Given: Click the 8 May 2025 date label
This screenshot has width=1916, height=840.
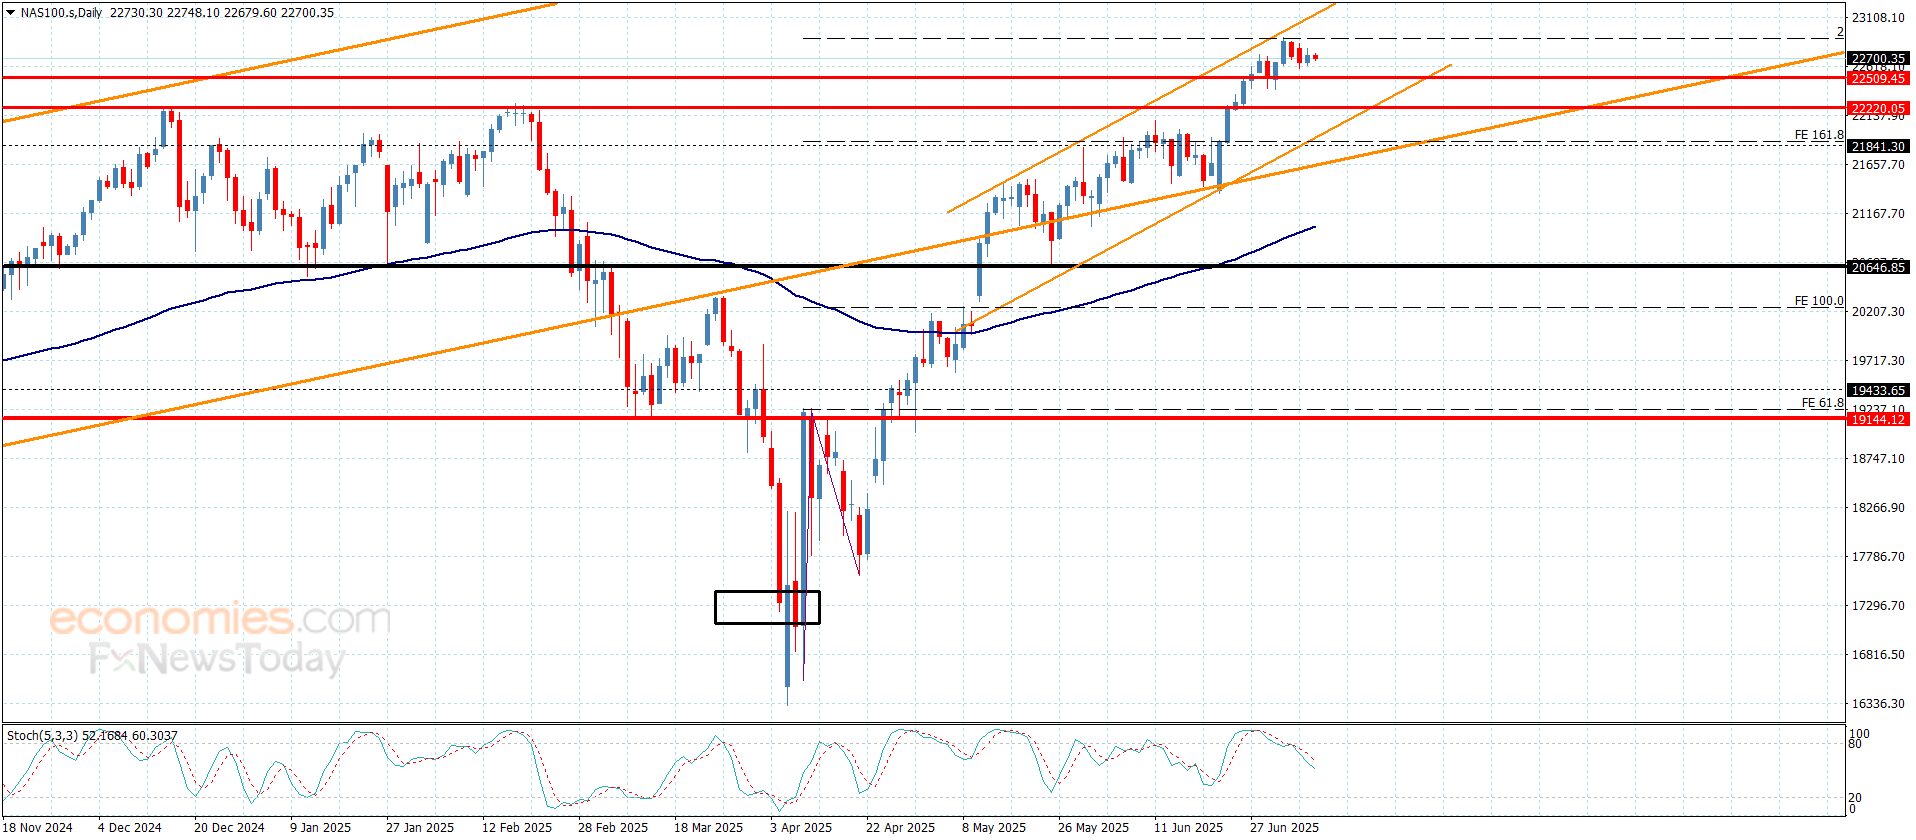Looking at the screenshot, I should (x=994, y=827).
